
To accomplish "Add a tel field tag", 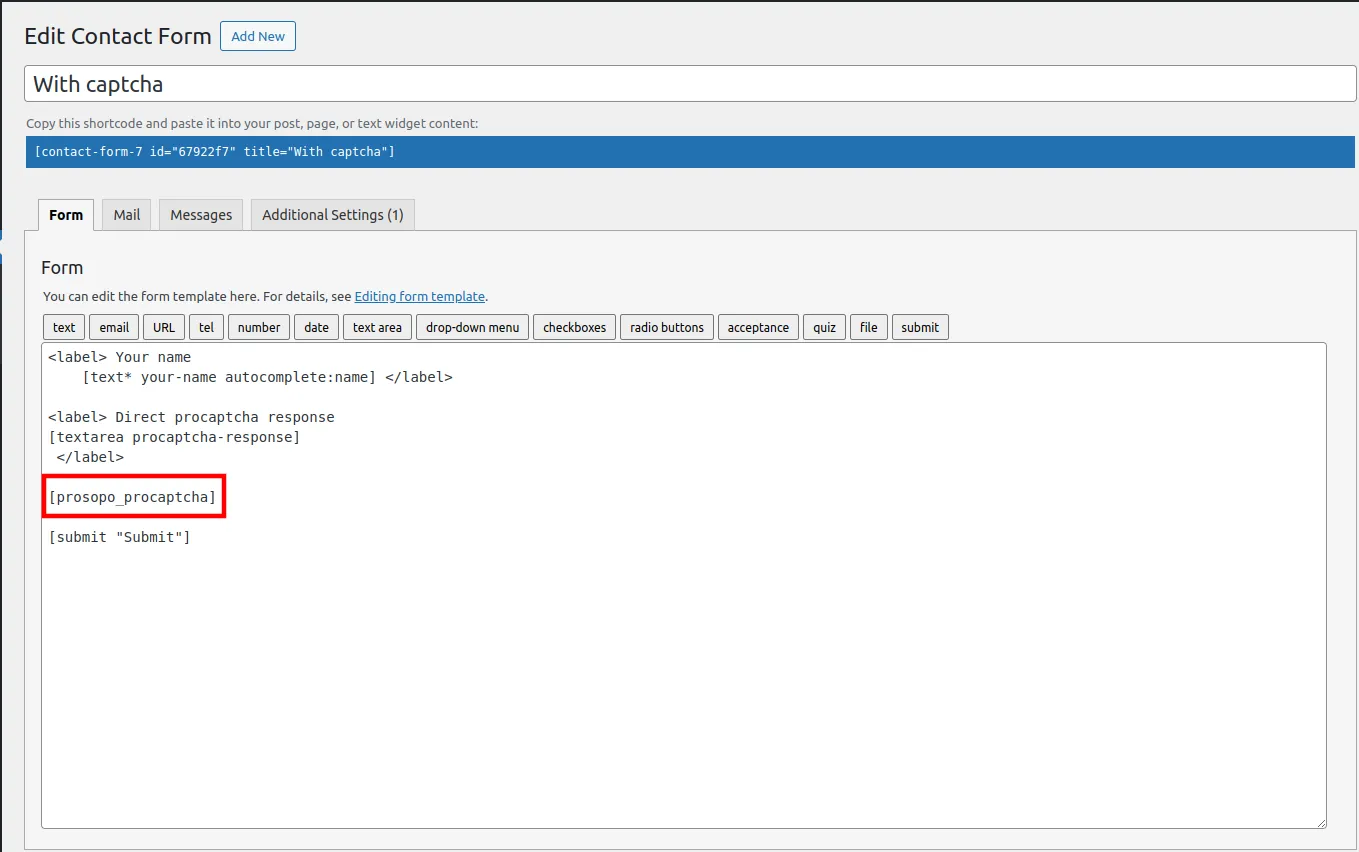I will (206, 327).
